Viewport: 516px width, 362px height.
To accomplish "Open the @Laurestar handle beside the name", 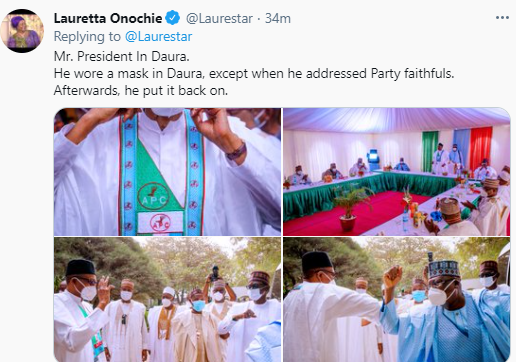I will [x=219, y=18].
